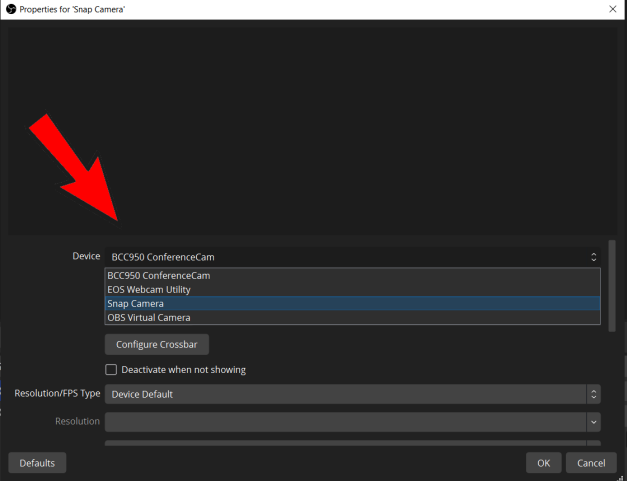Viewport: 627px width, 481px height.
Task: Click the partially visible field below Resolution
Action: pyautogui.click(x=345, y=444)
